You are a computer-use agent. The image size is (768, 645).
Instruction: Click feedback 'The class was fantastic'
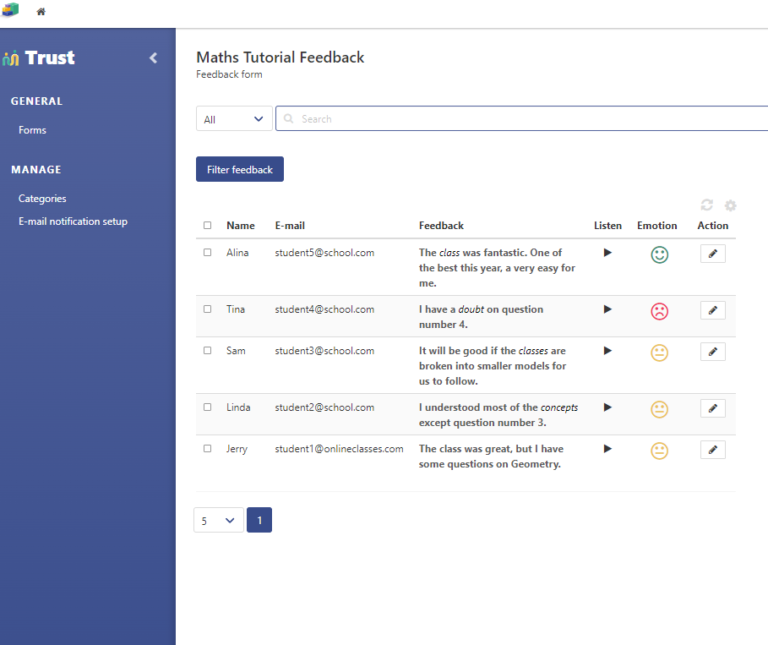click(x=497, y=268)
